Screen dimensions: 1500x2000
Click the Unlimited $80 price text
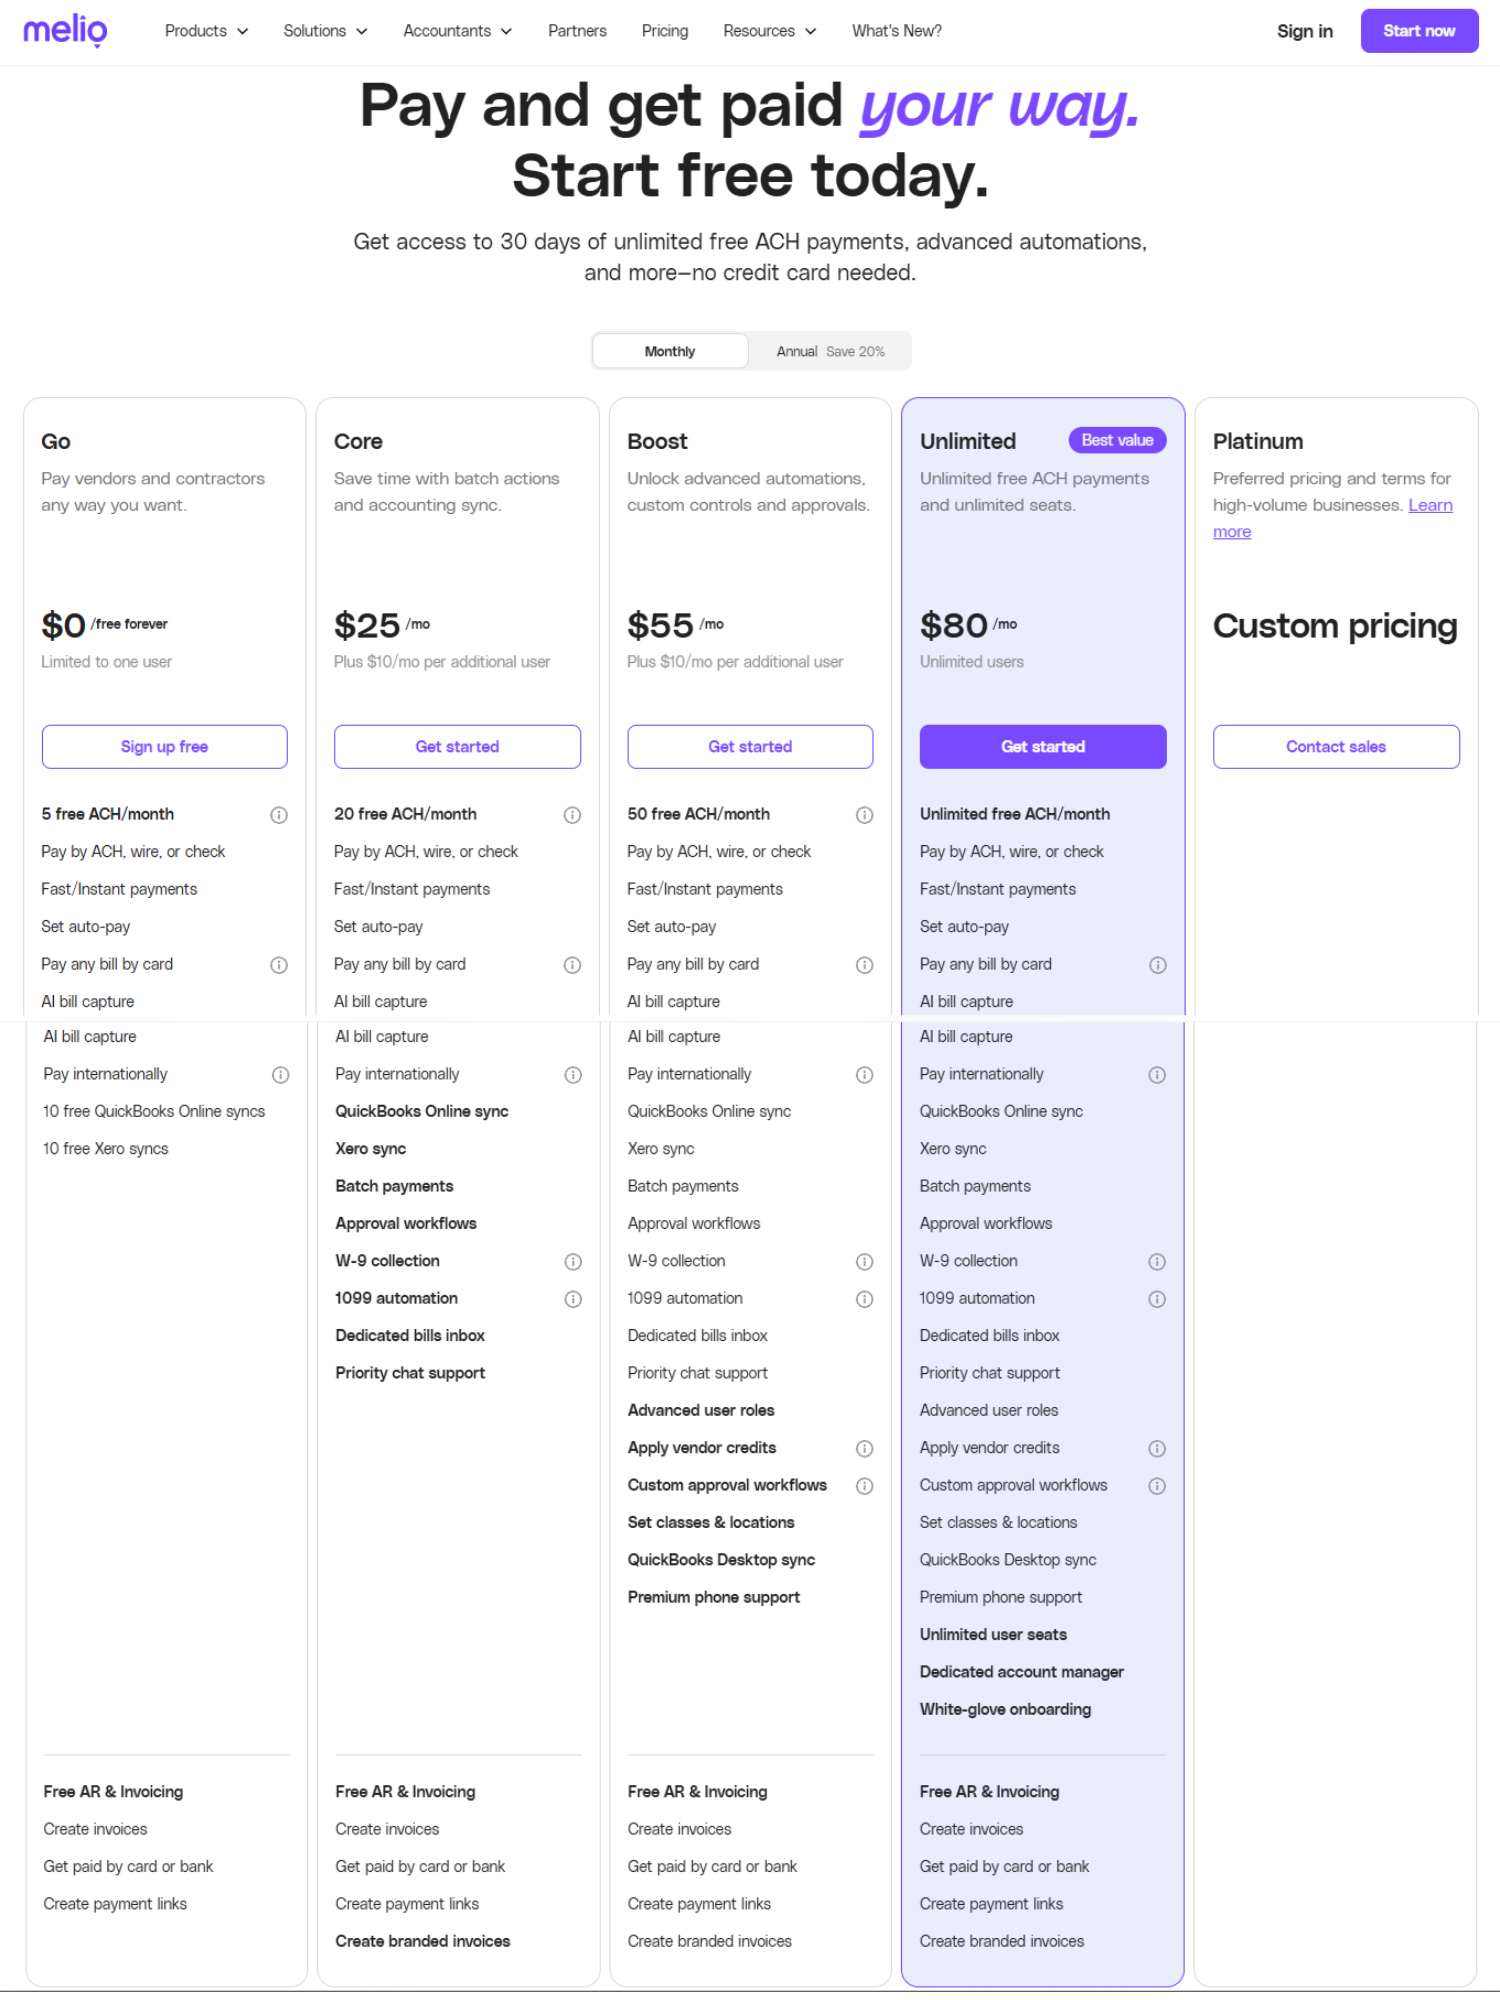pos(953,626)
